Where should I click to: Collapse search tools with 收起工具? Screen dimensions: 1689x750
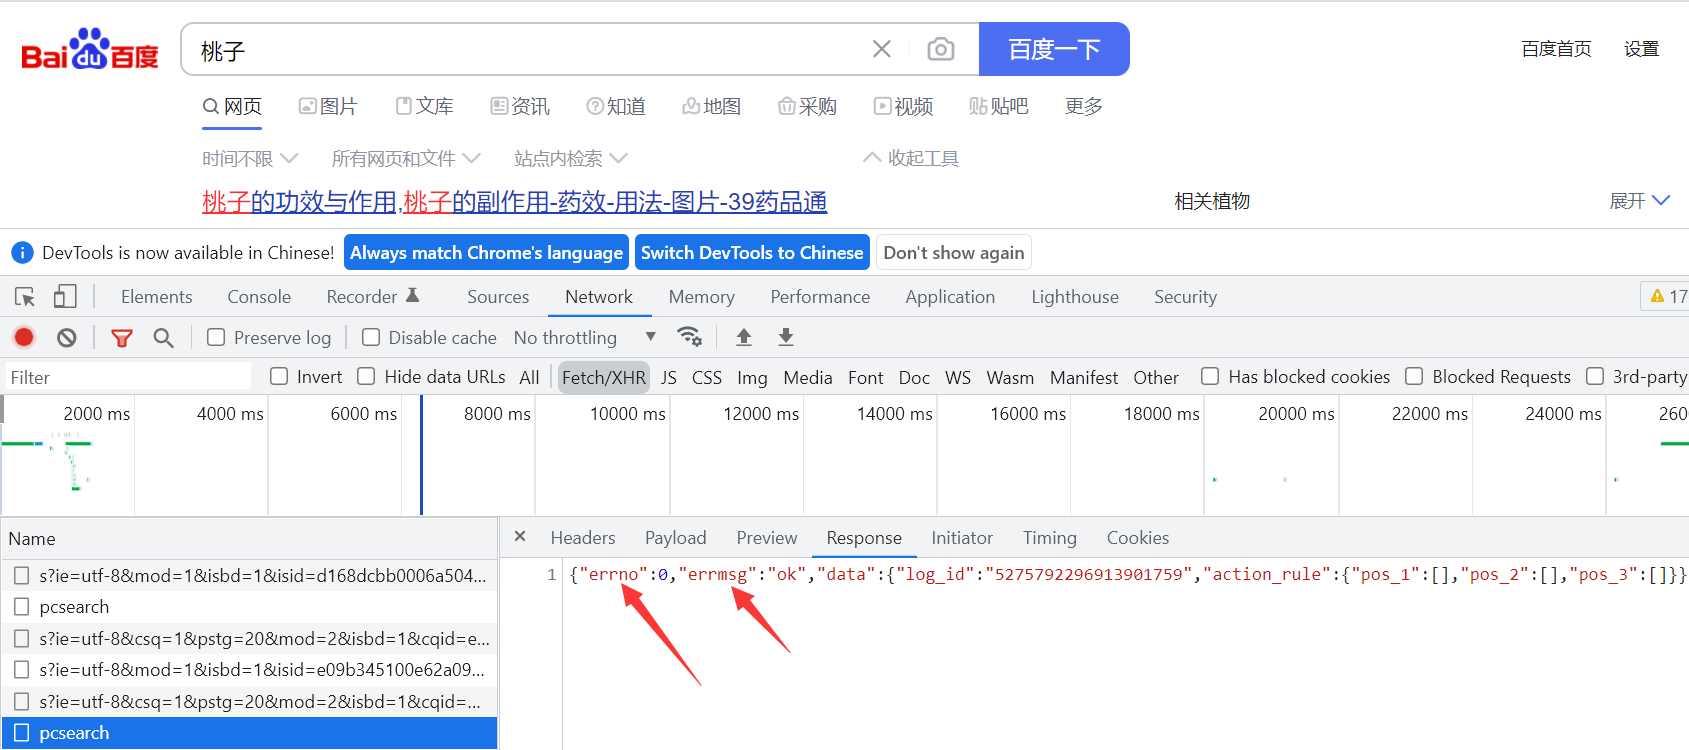click(911, 158)
